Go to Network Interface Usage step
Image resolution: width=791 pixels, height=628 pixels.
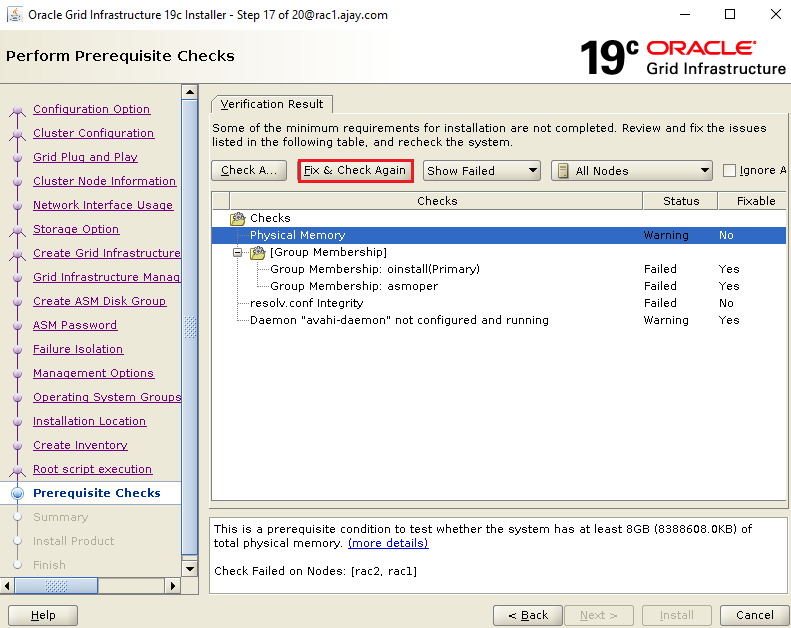pos(103,205)
